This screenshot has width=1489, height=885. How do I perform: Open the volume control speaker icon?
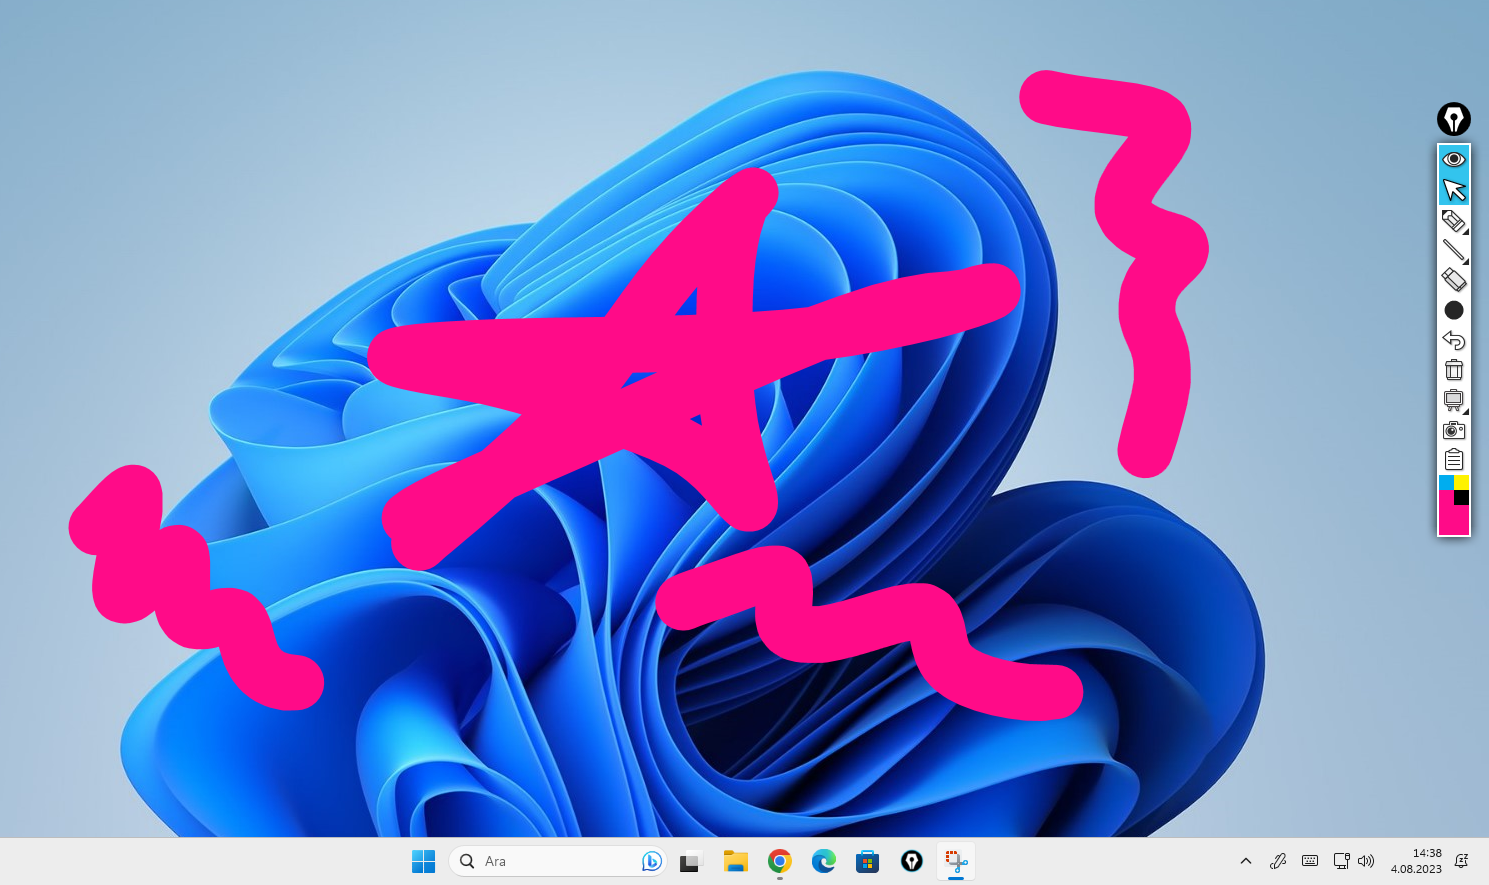[x=1366, y=861]
